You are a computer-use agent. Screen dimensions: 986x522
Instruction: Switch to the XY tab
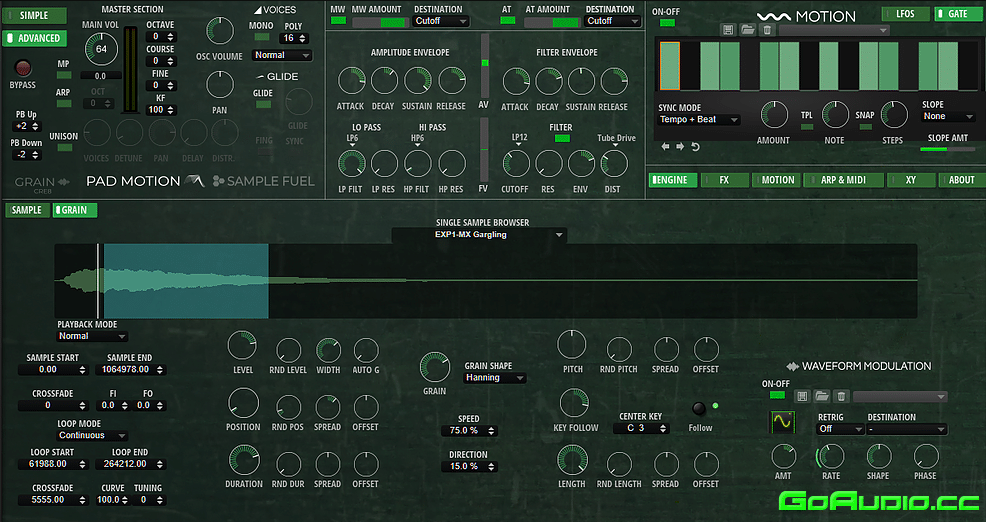[911, 180]
